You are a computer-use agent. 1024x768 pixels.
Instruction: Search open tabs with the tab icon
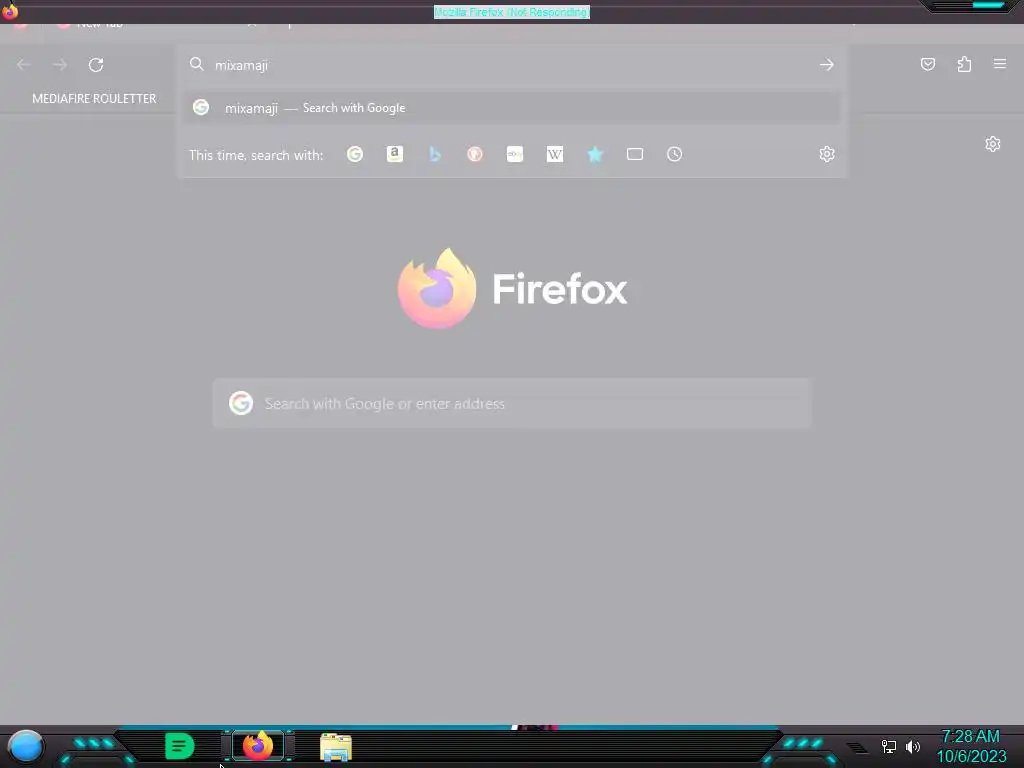(x=635, y=154)
